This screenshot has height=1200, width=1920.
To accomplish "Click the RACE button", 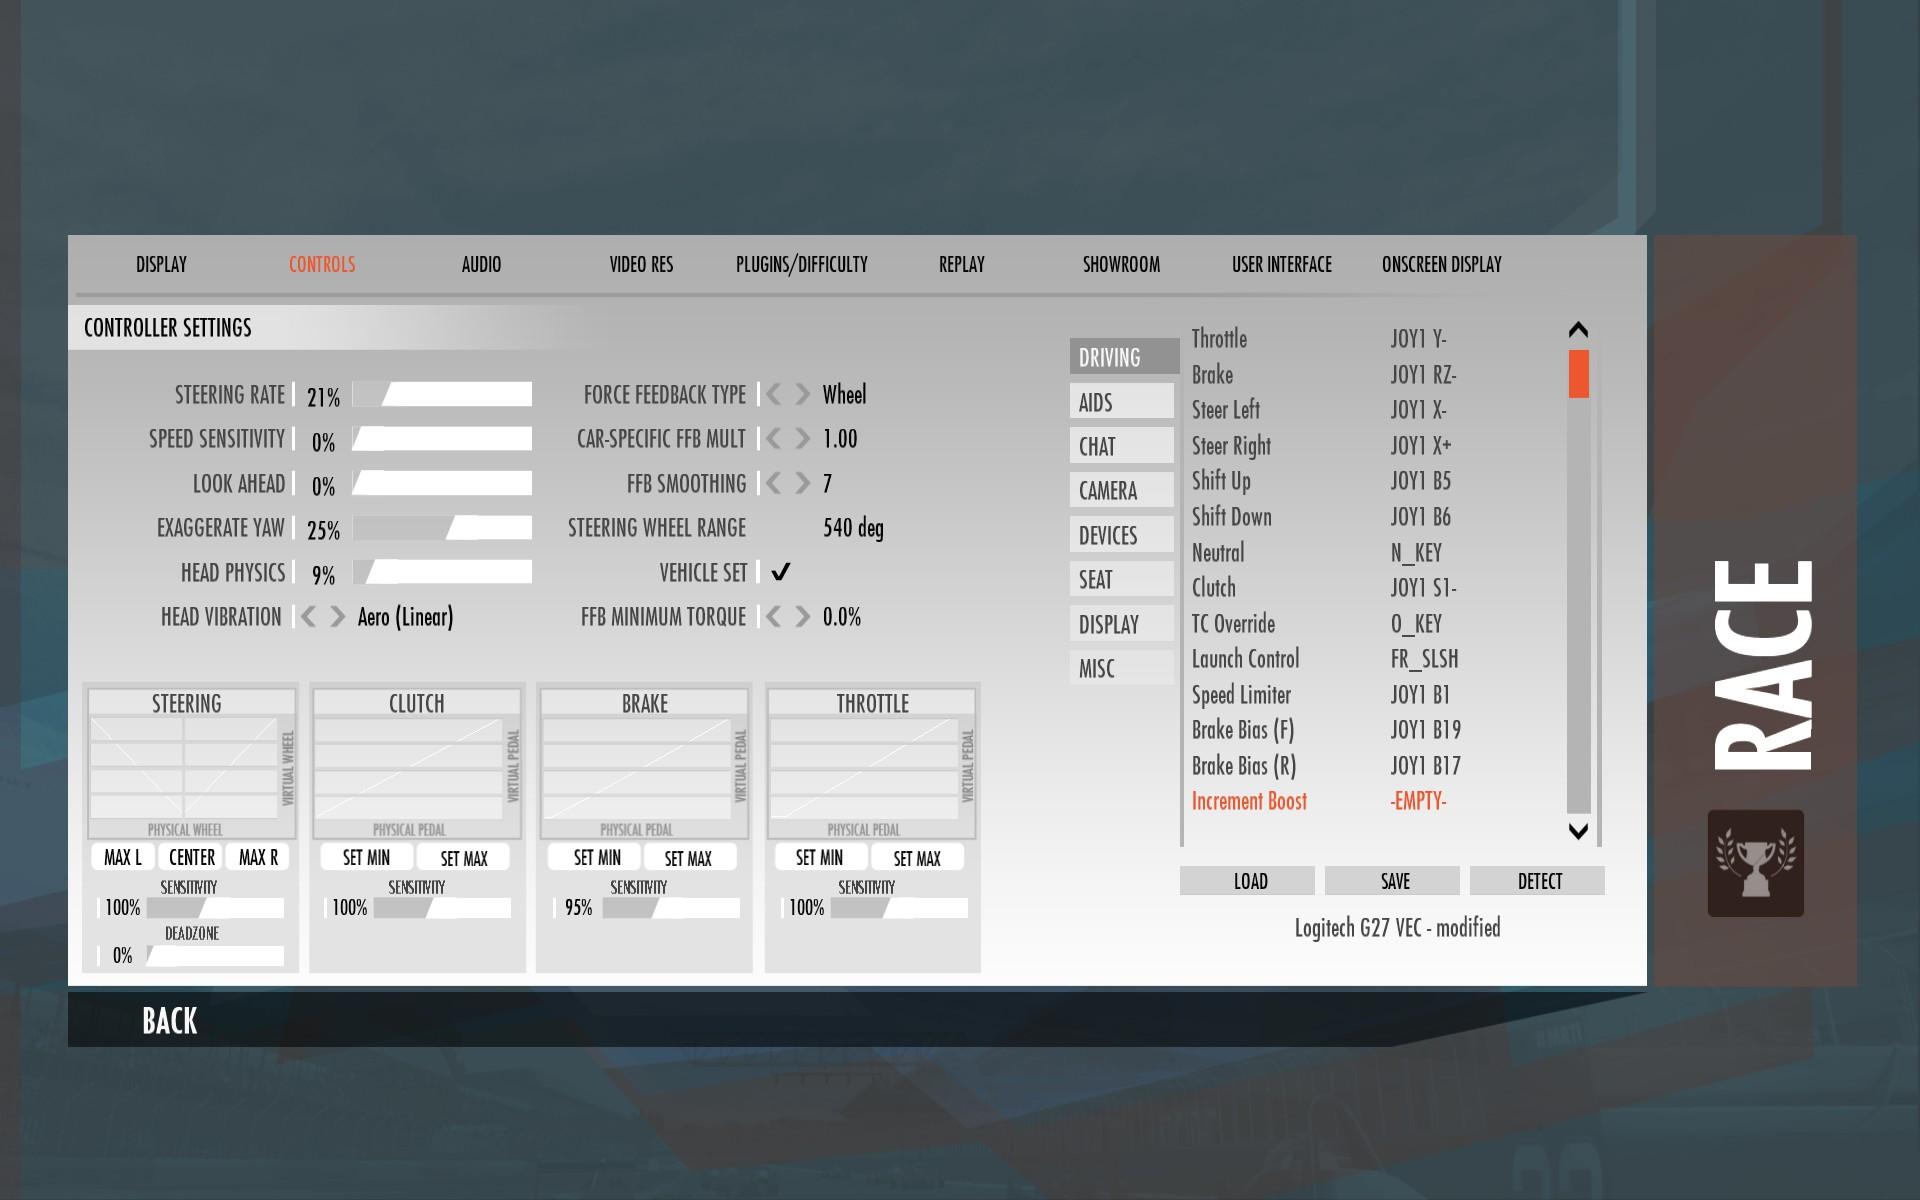I will pos(1764,664).
